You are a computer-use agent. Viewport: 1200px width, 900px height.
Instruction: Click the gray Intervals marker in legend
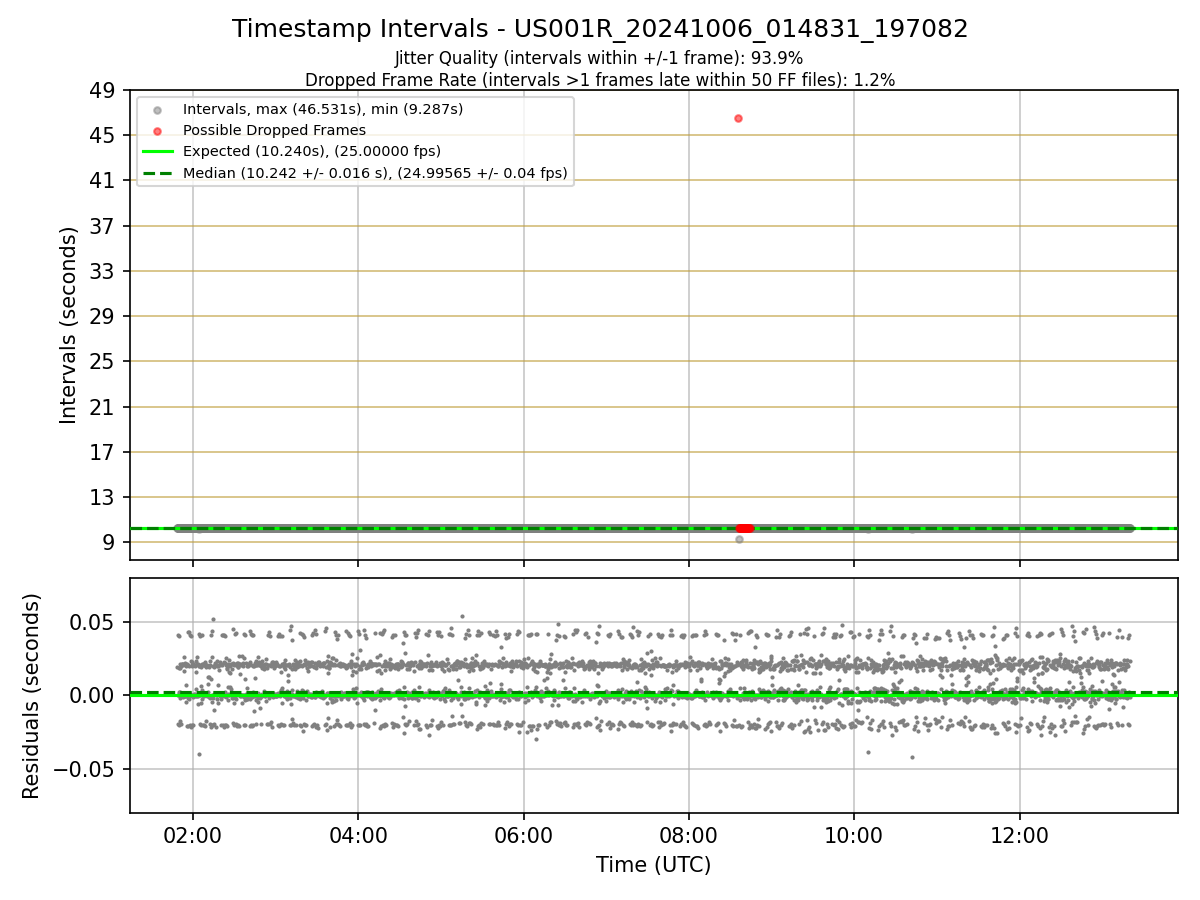pyautogui.click(x=157, y=109)
